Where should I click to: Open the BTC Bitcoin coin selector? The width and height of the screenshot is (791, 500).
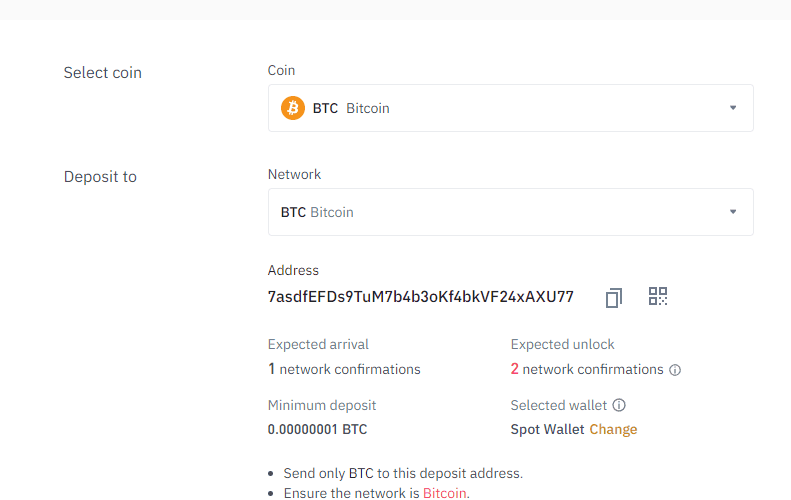click(511, 108)
